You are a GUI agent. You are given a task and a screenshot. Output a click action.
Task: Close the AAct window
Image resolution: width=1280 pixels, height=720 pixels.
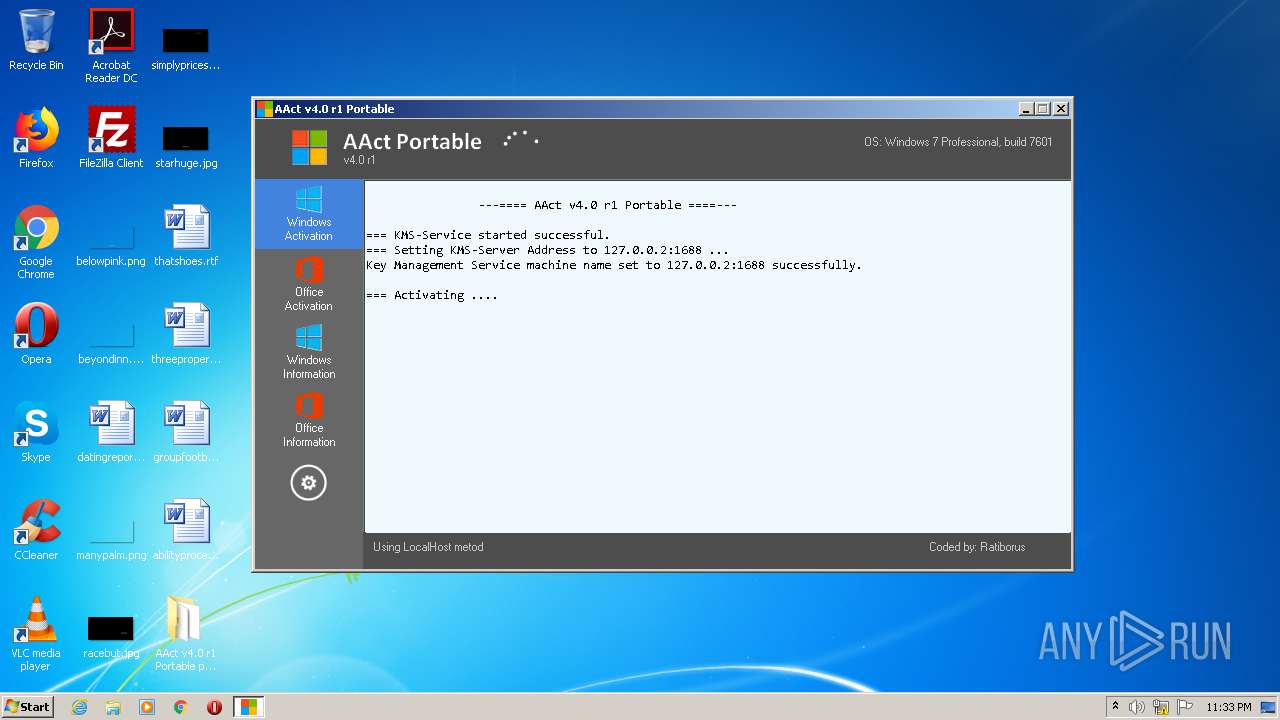pos(1061,109)
